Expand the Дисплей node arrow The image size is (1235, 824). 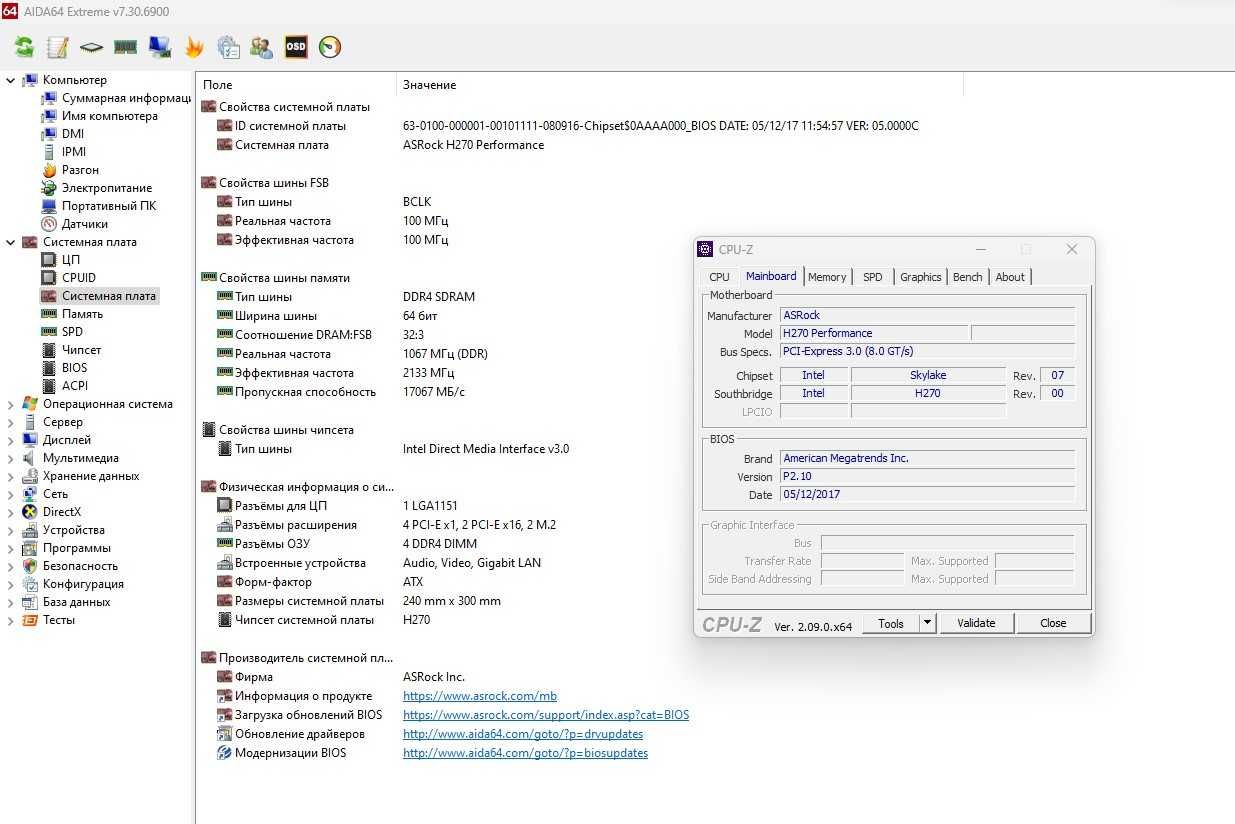click(x=10, y=440)
